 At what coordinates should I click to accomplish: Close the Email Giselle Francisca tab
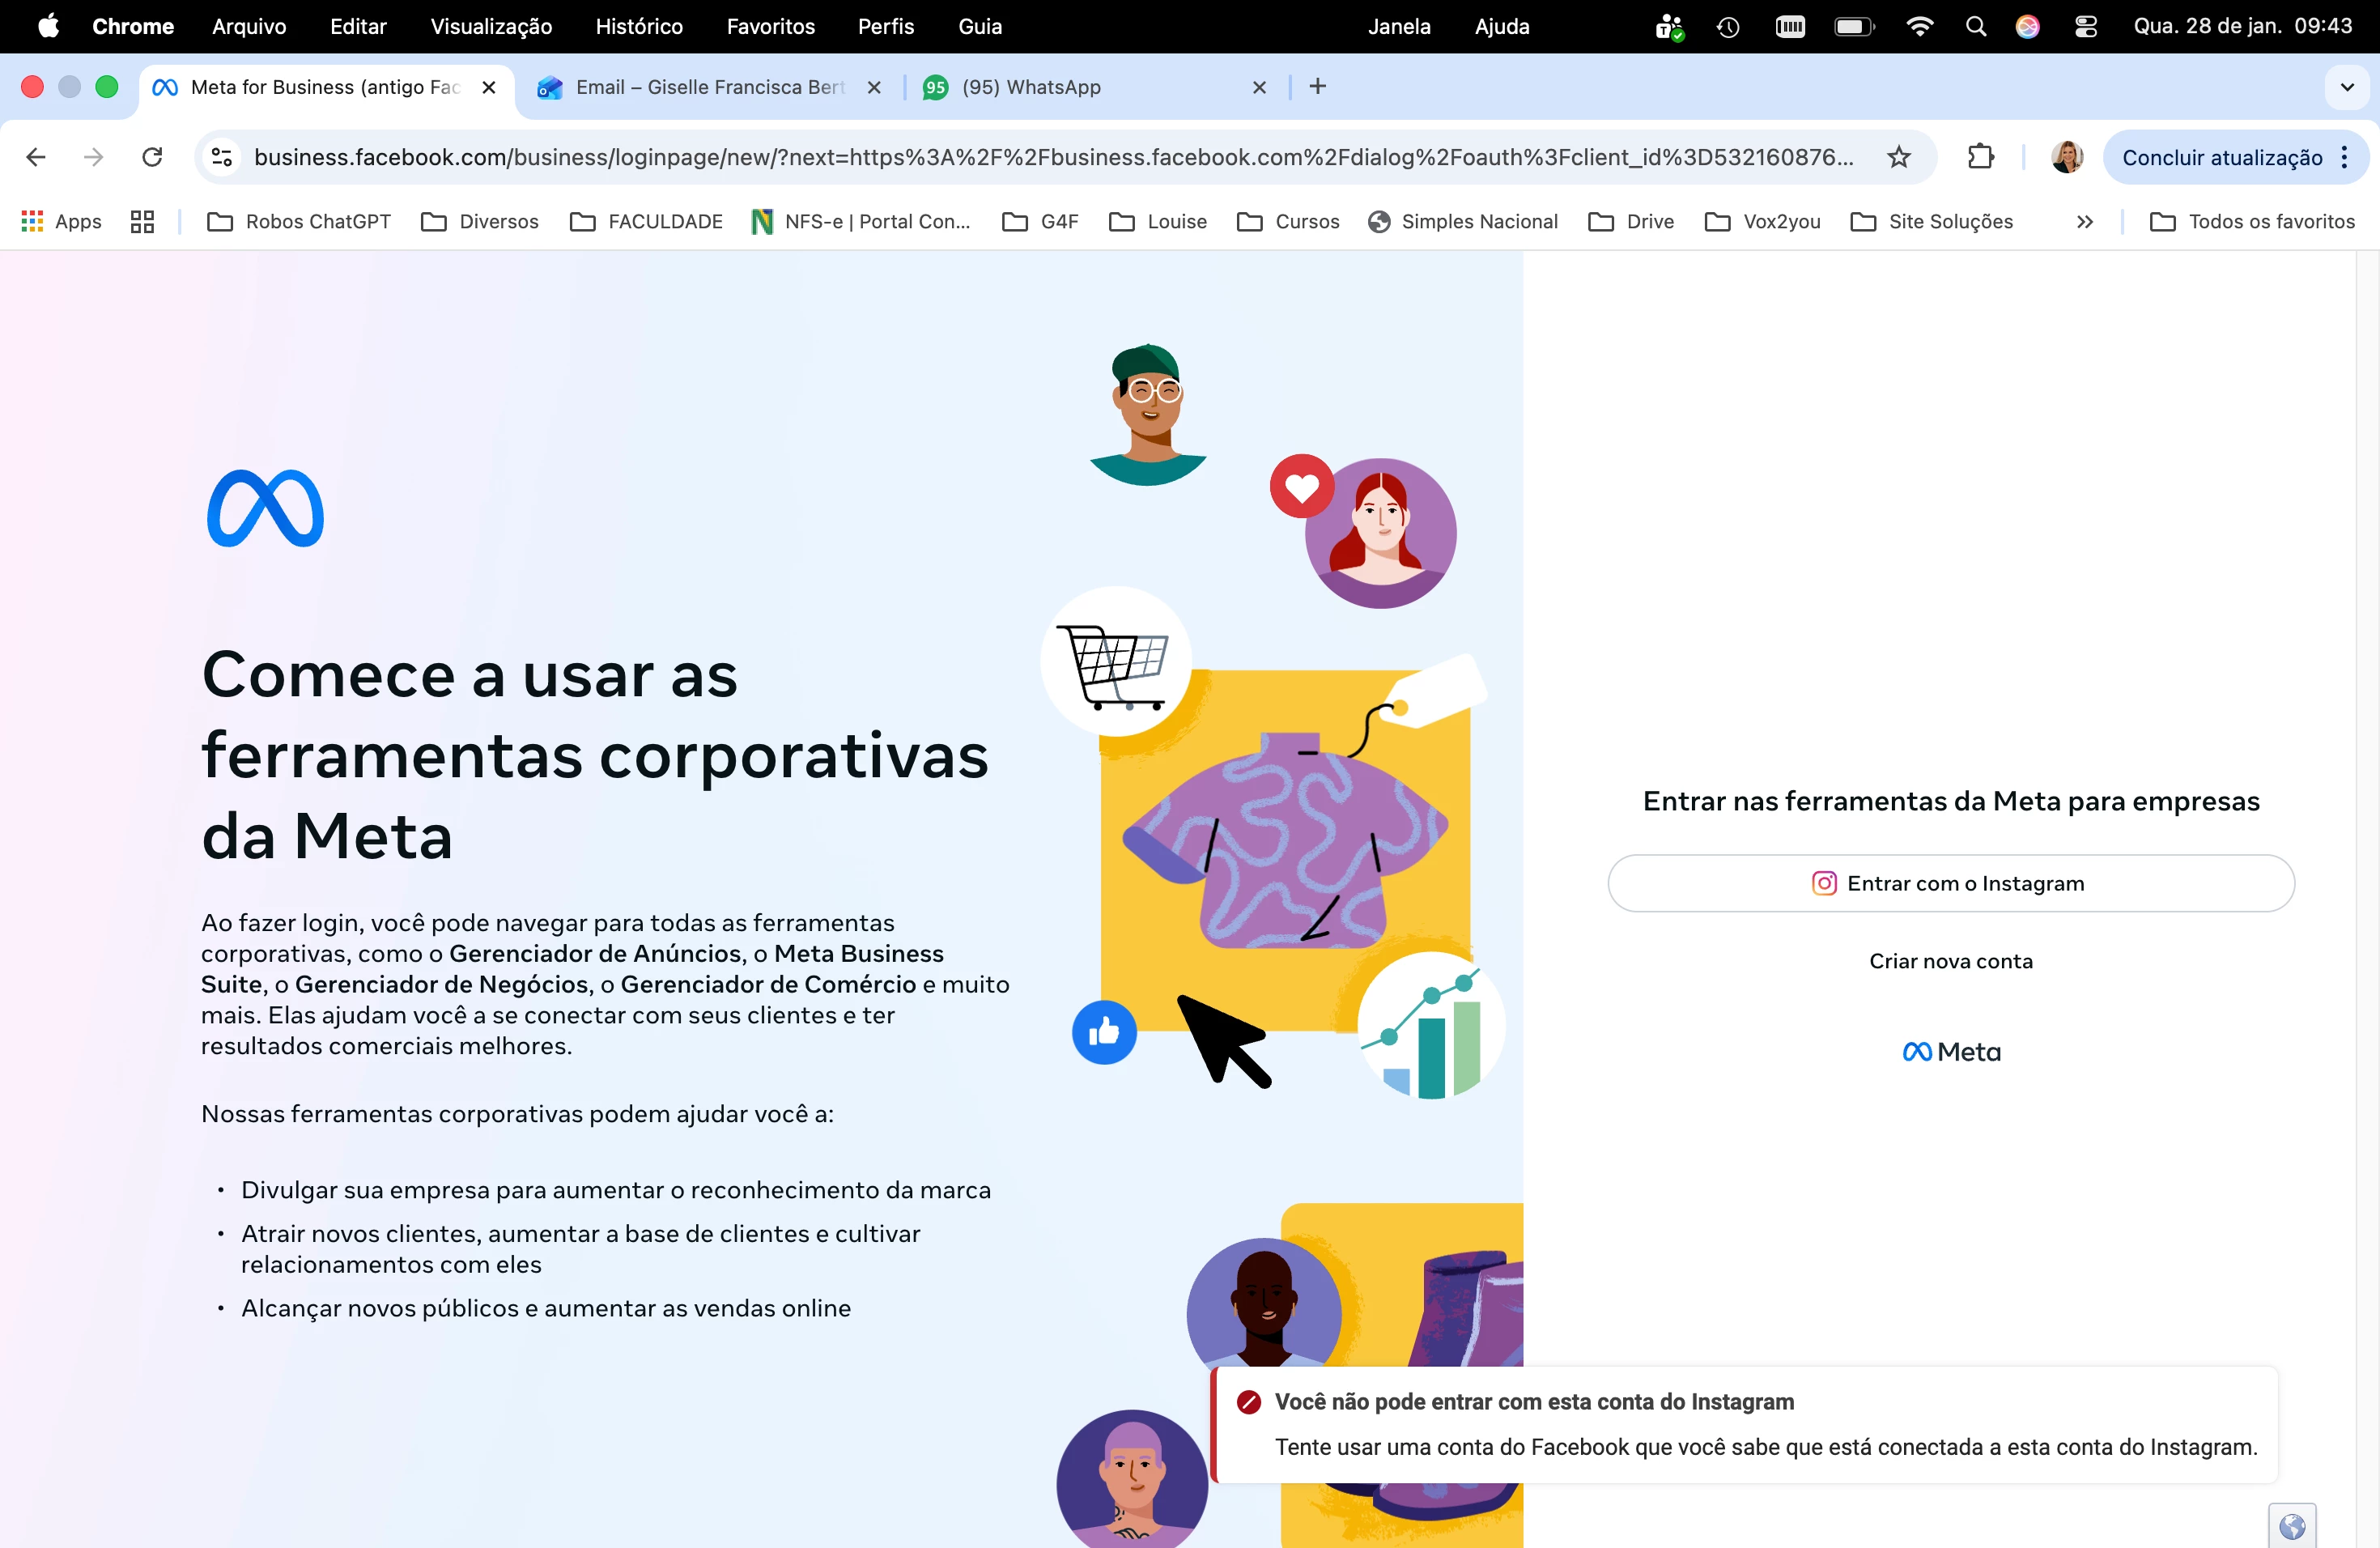pyautogui.click(x=874, y=87)
